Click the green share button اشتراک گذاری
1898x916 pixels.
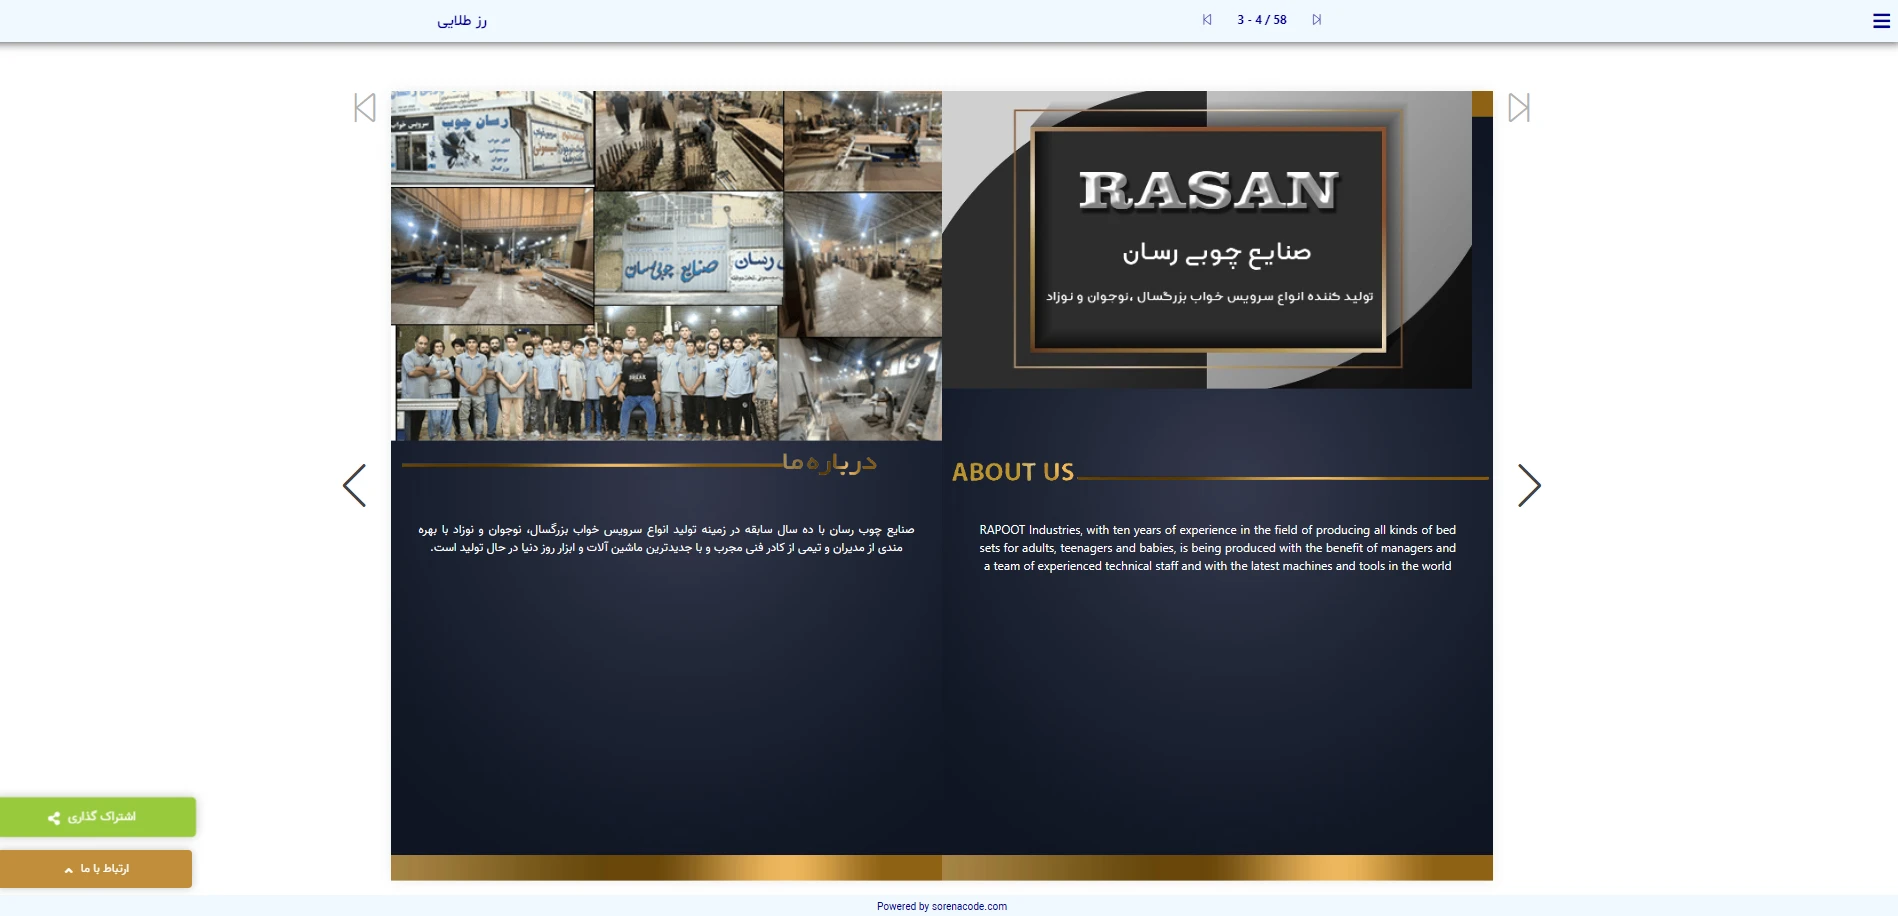click(98, 817)
